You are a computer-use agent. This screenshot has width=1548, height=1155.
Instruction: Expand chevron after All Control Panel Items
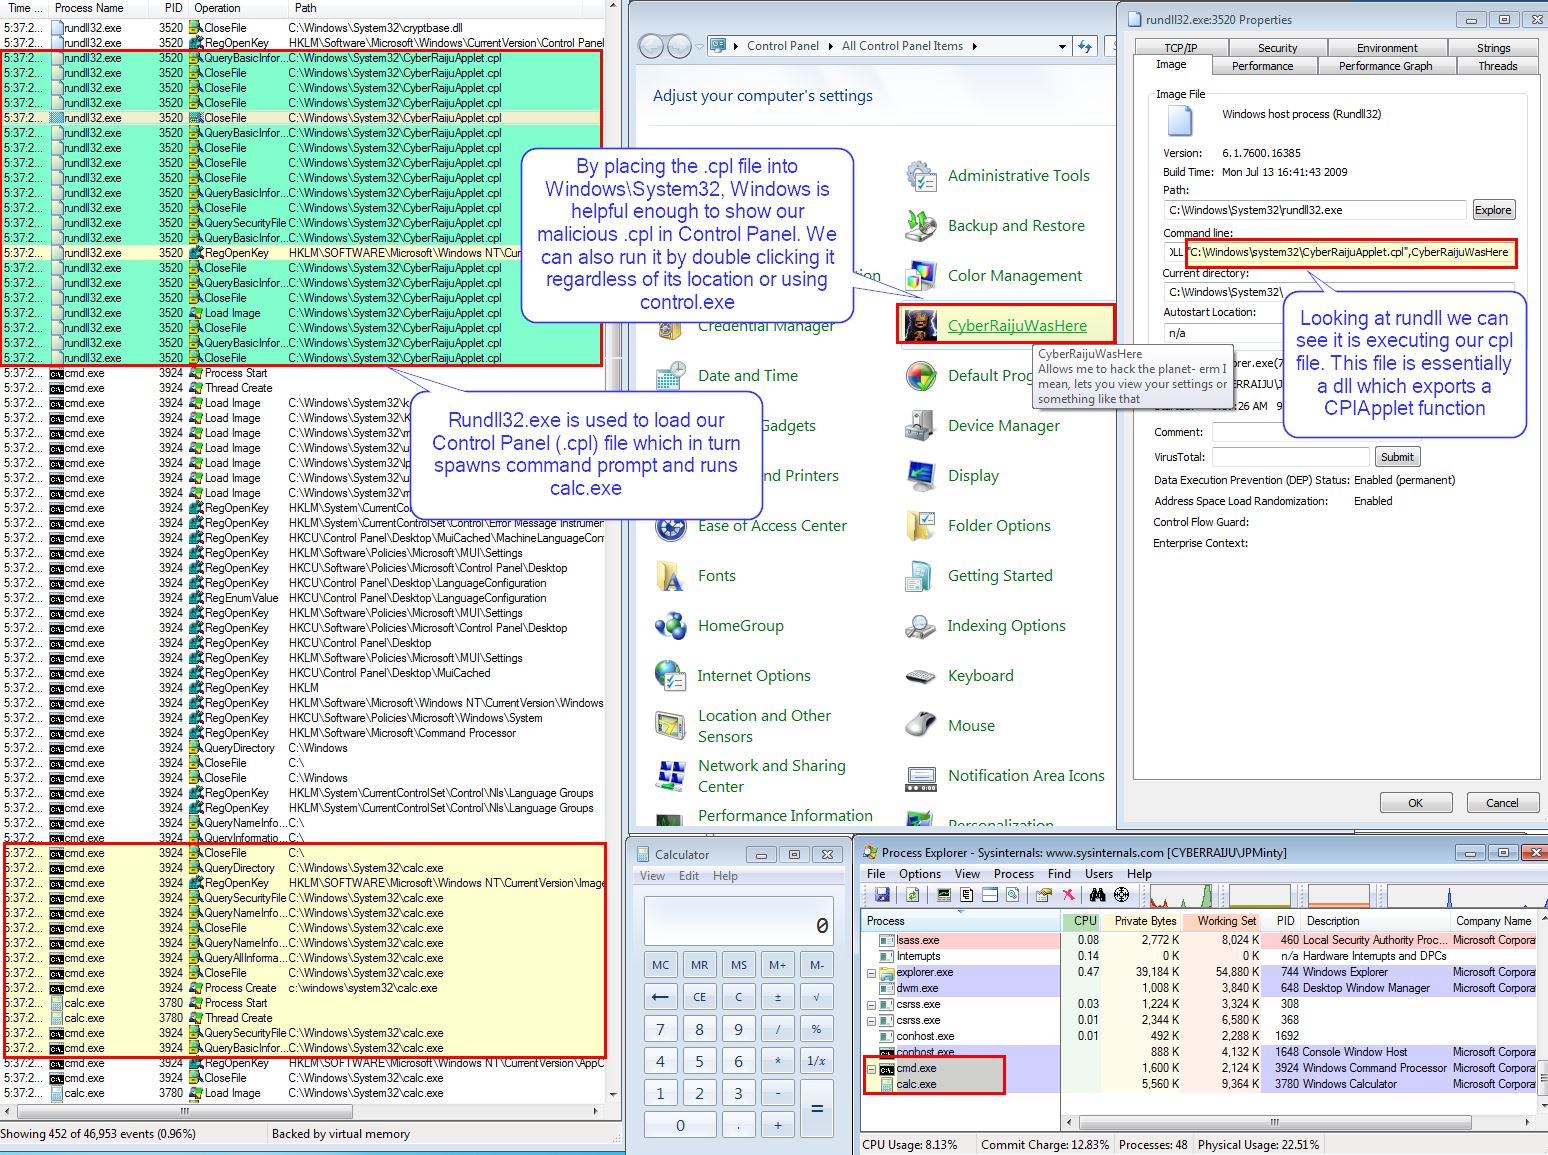975,46
